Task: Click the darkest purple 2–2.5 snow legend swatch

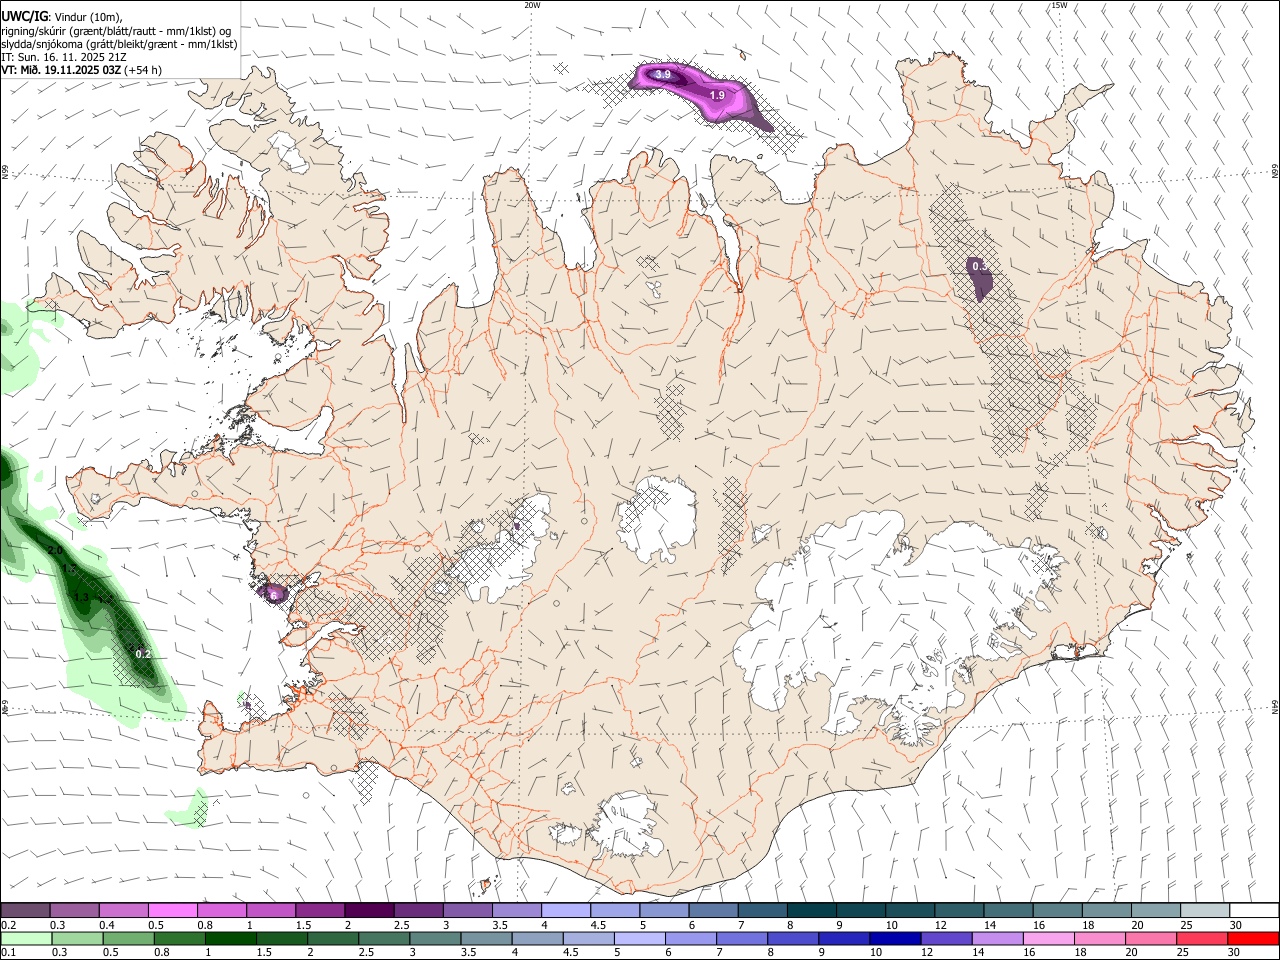Action: click(x=368, y=911)
